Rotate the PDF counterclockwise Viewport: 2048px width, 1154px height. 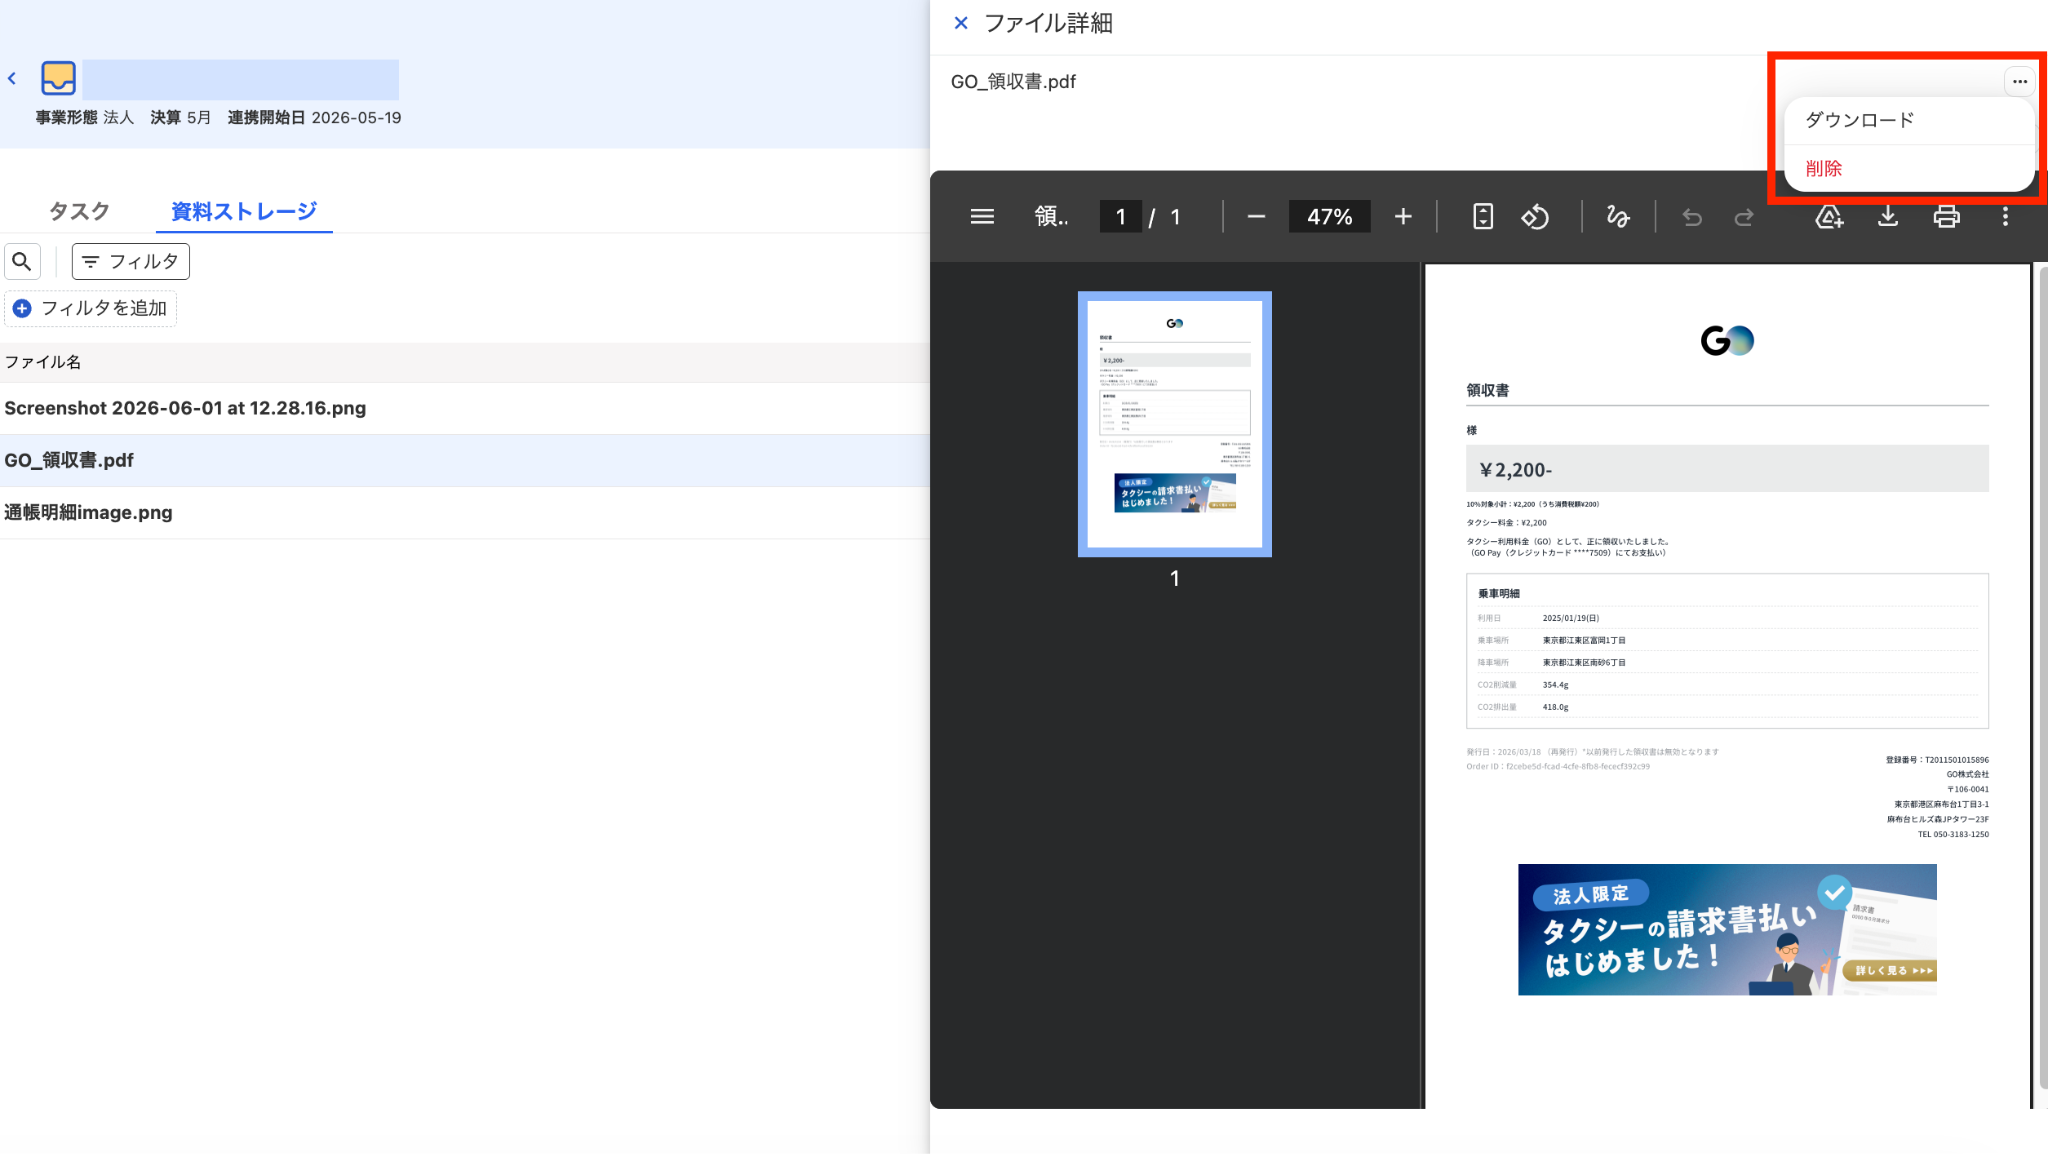[x=1535, y=217]
